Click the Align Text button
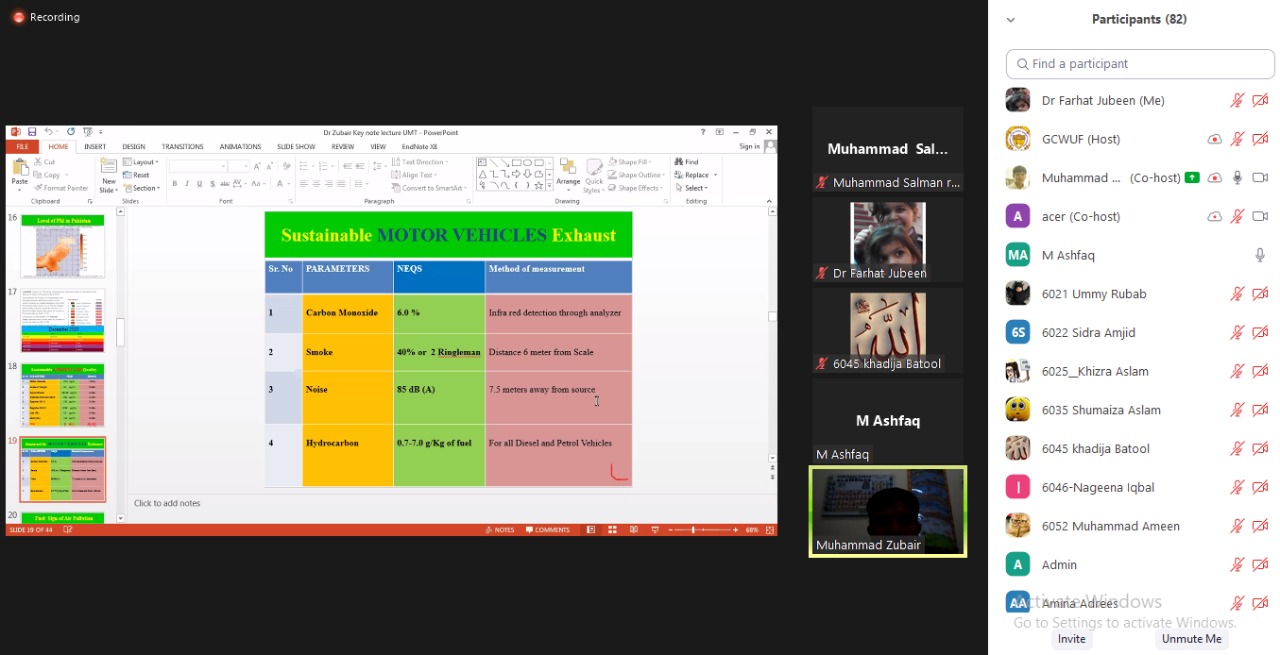1280x655 pixels. tap(416, 175)
